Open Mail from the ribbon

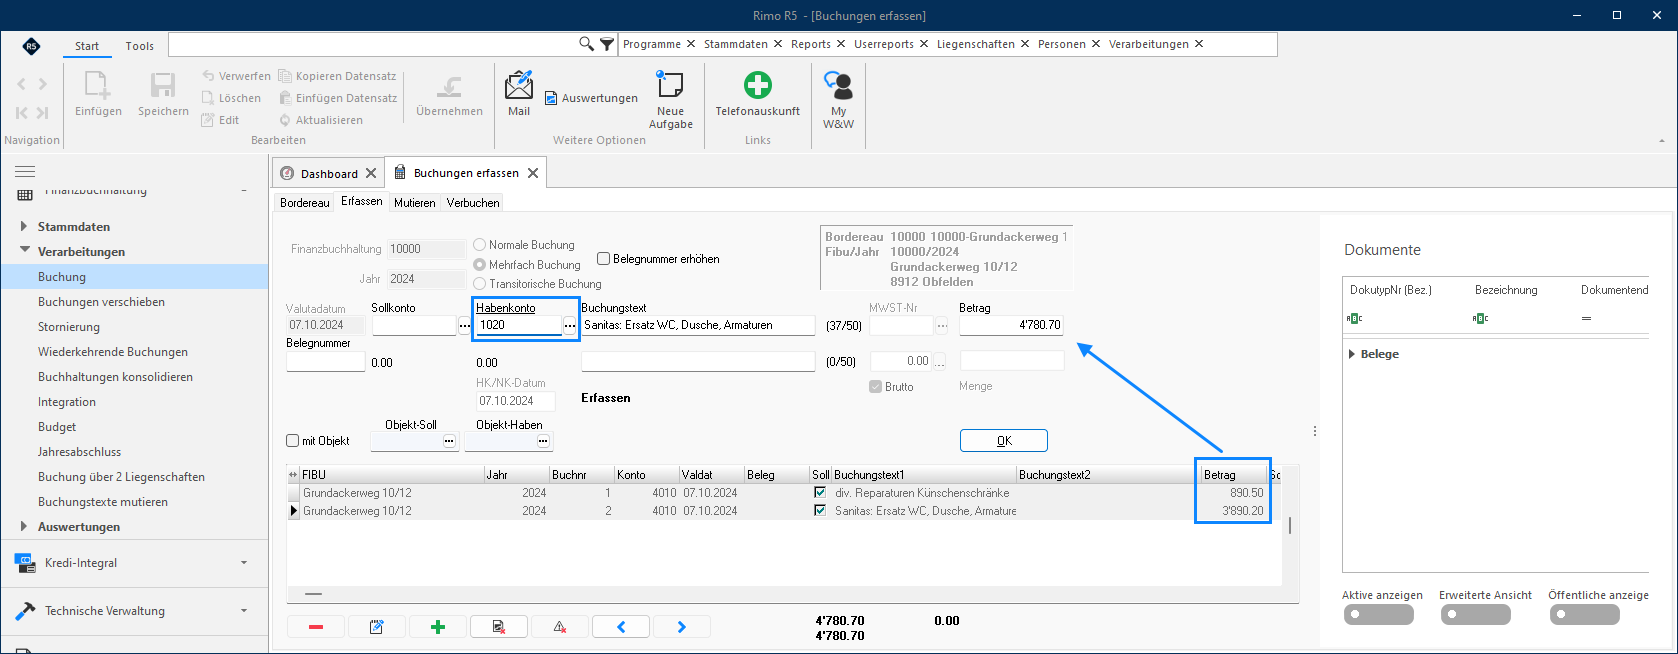pos(519,93)
